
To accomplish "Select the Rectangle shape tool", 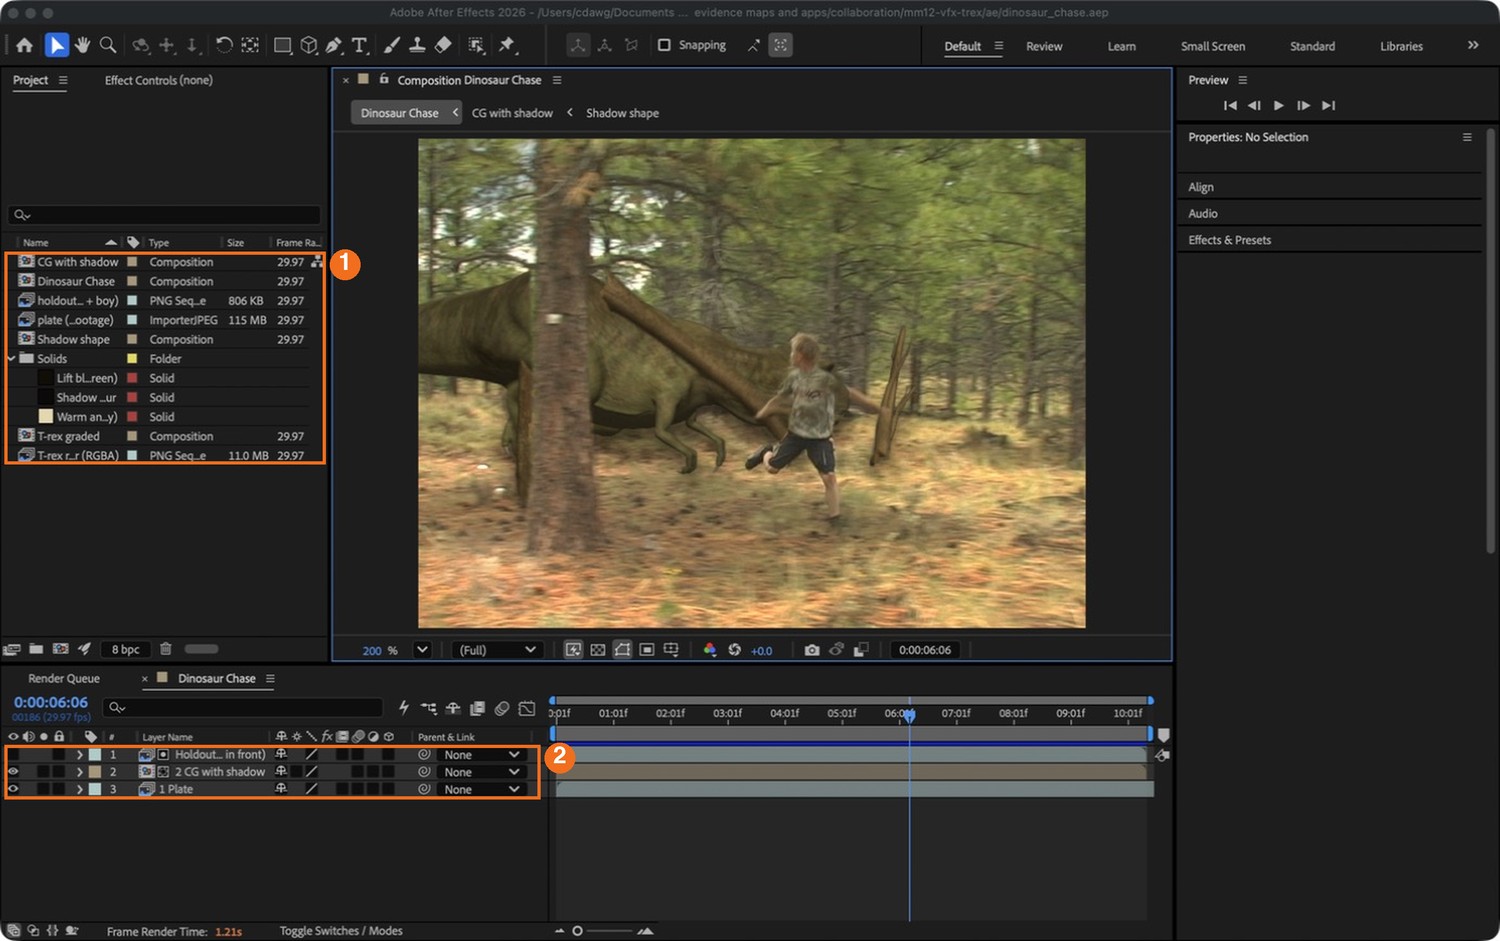I will [x=283, y=45].
